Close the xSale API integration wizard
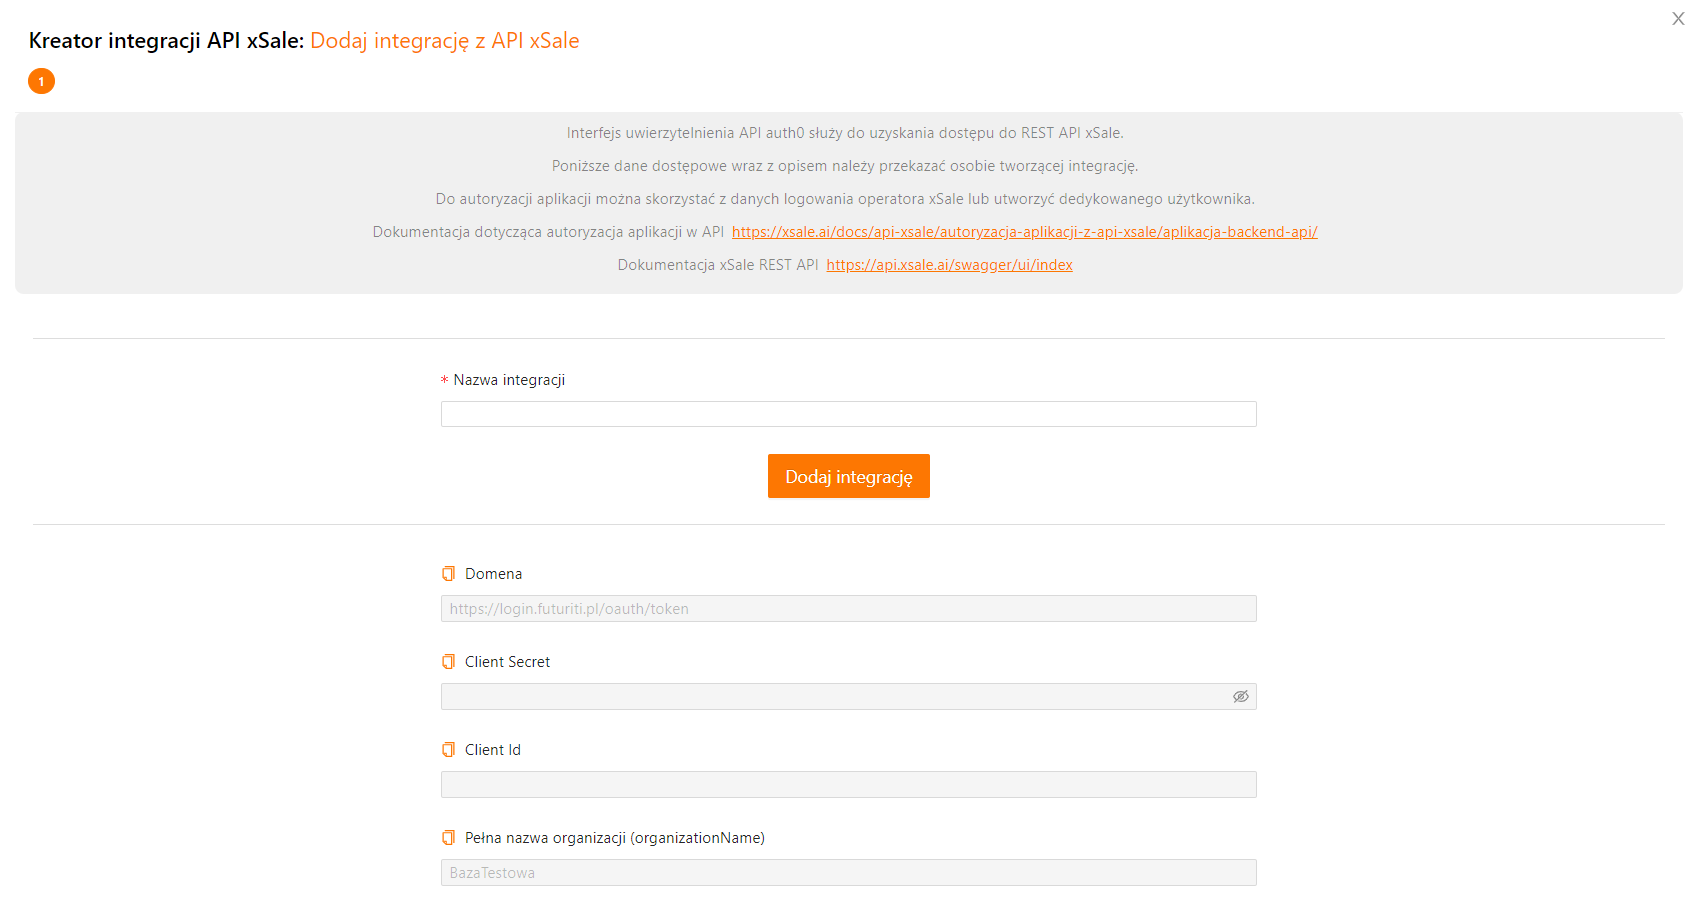 click(1678, 19)
